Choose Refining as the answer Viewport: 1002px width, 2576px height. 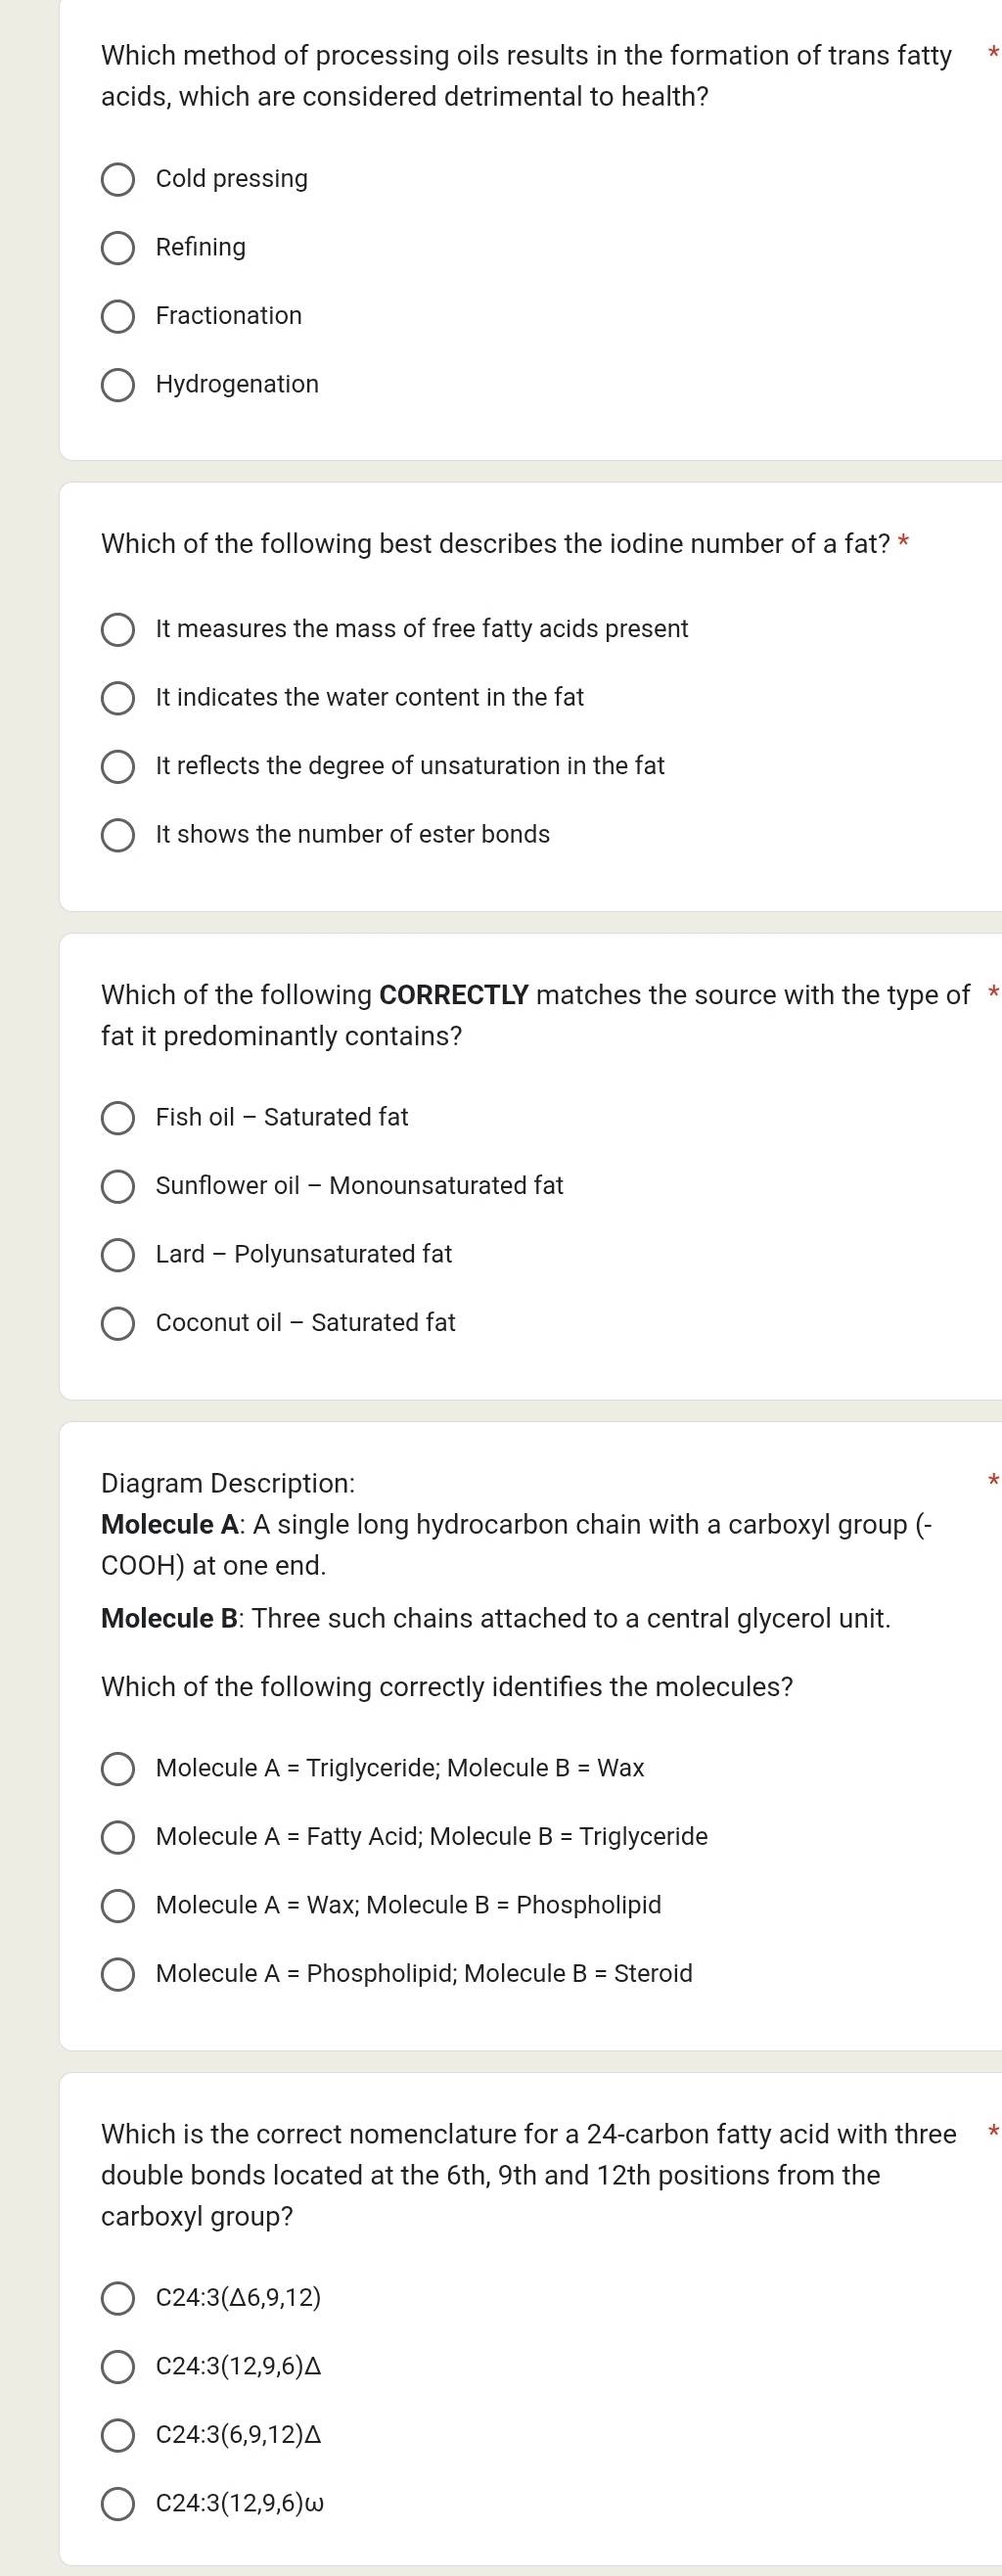pyautogui.click(x=118, y=248)
